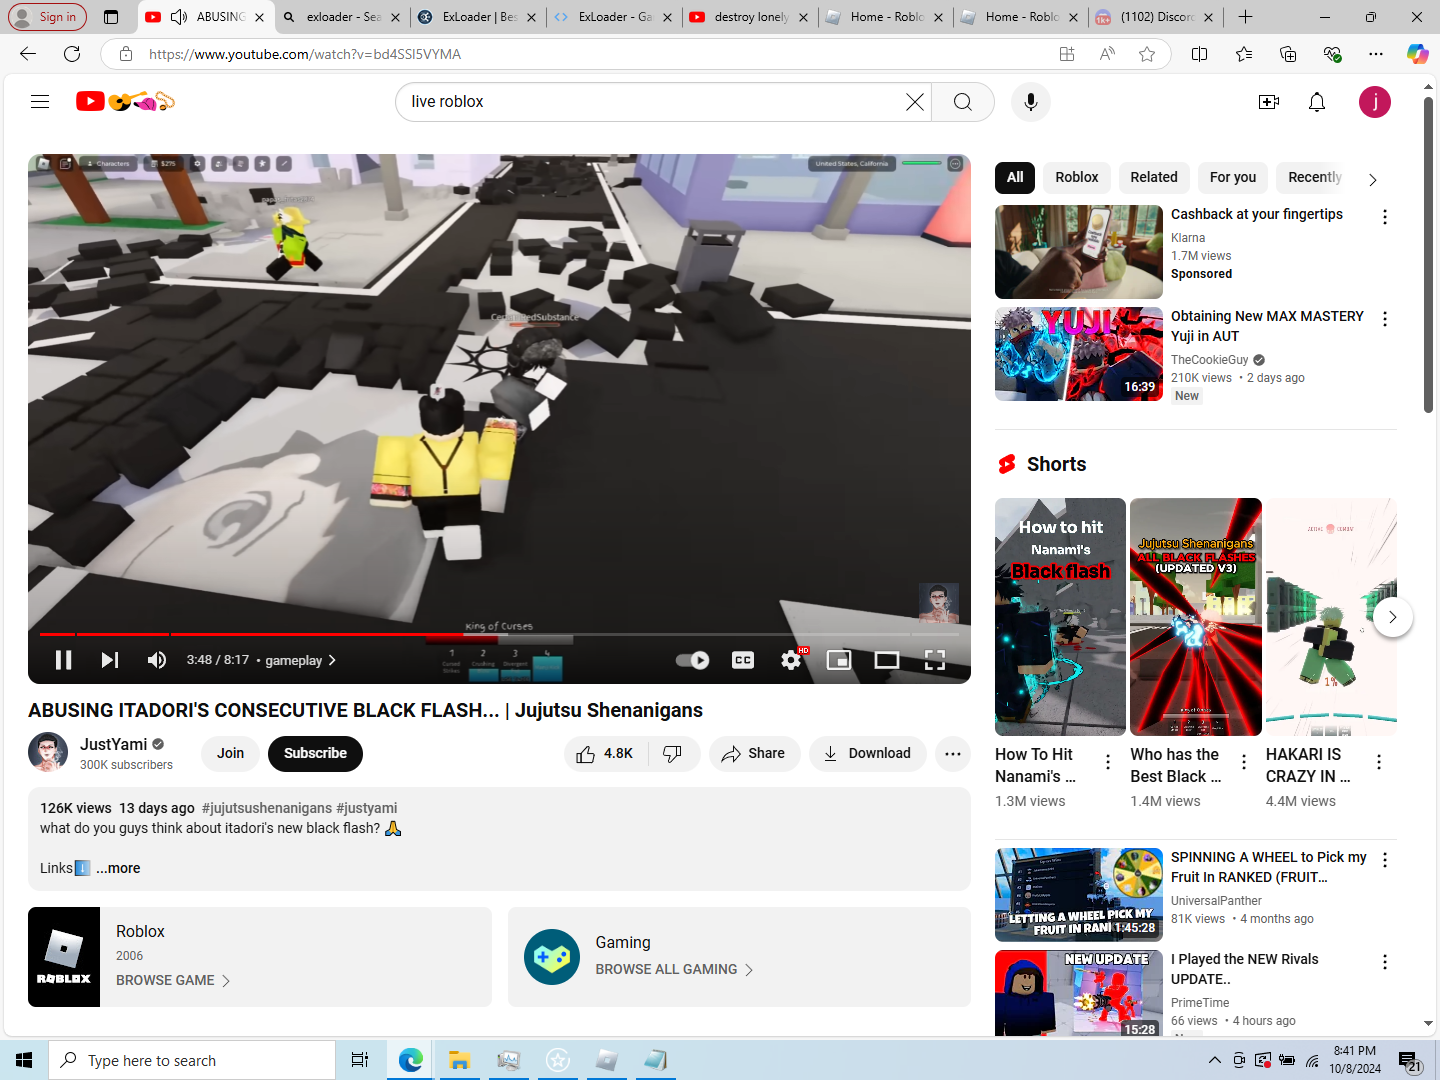Open SPINNING A WHEEL video thumbnail
The height and width of the screenshot is (1080, 1440).
pos(1079,895)
